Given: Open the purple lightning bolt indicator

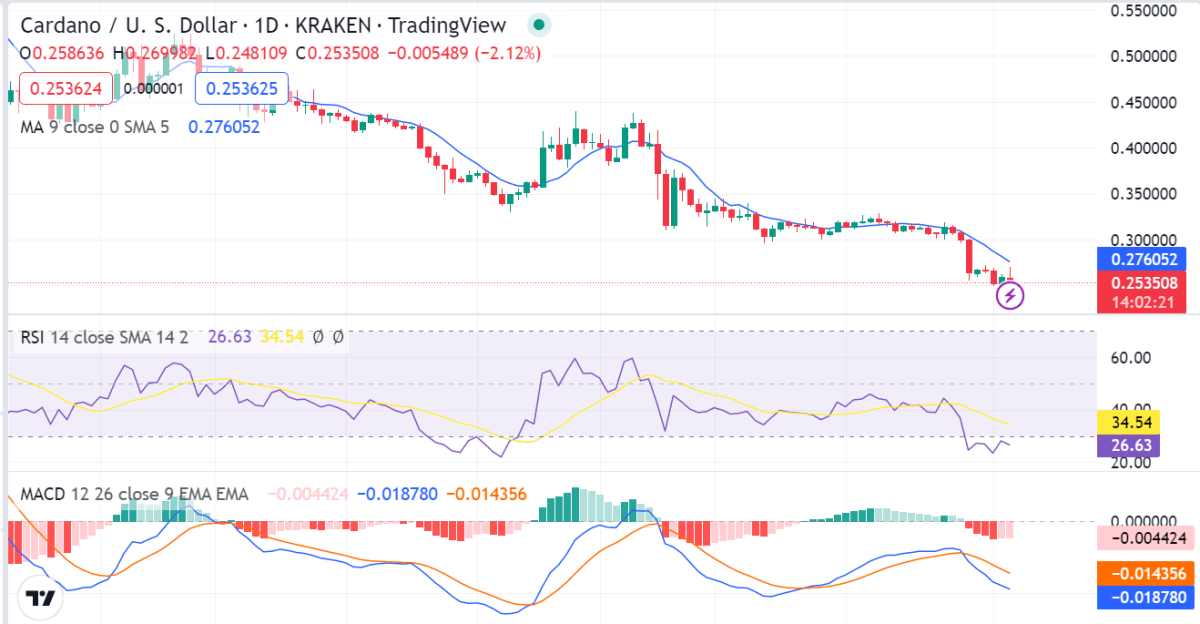Looking at the screenshot, I should click(1011, 295).
